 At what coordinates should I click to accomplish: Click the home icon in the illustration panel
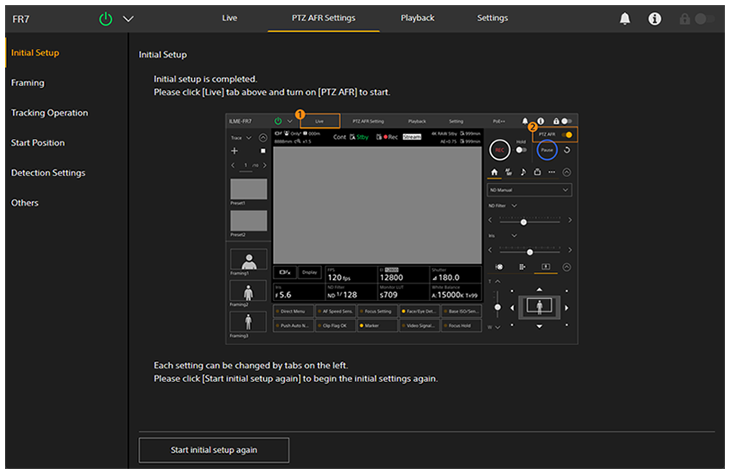(494, 171)
